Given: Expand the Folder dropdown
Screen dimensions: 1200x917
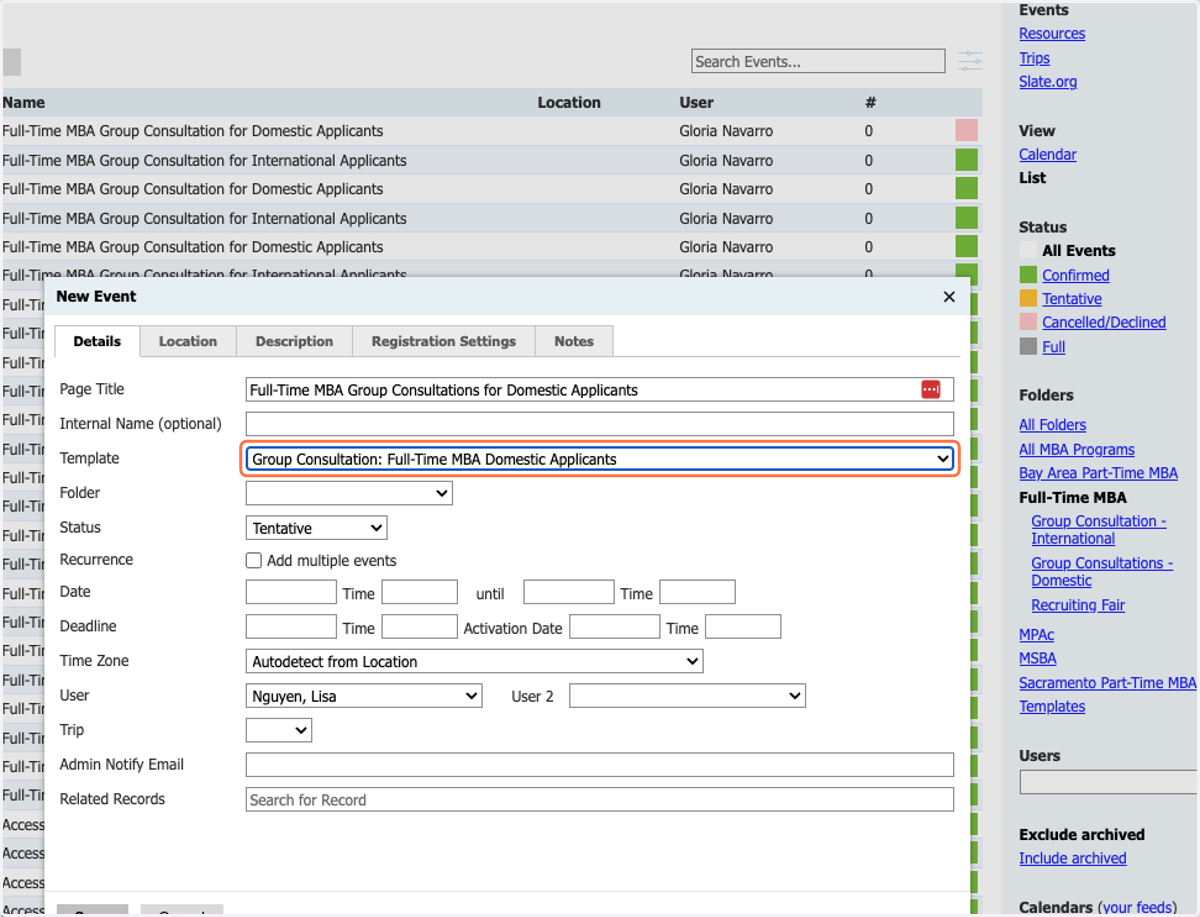Looking at the screenshot, I should coord(349,493).
